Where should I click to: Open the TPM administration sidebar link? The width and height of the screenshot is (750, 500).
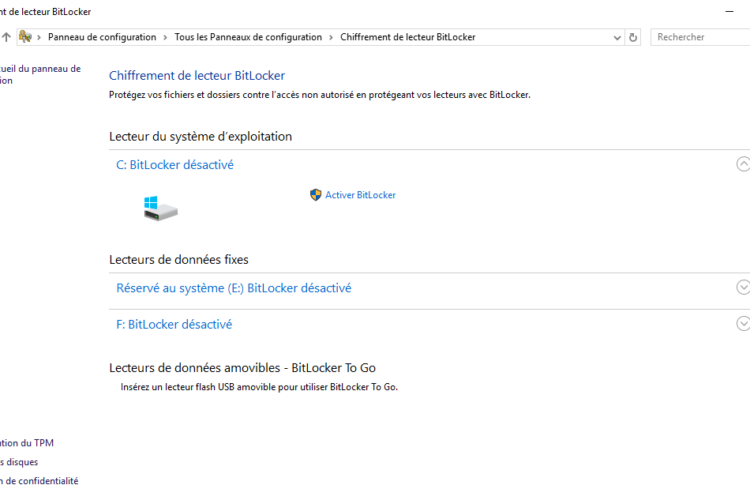coord(27,443)
